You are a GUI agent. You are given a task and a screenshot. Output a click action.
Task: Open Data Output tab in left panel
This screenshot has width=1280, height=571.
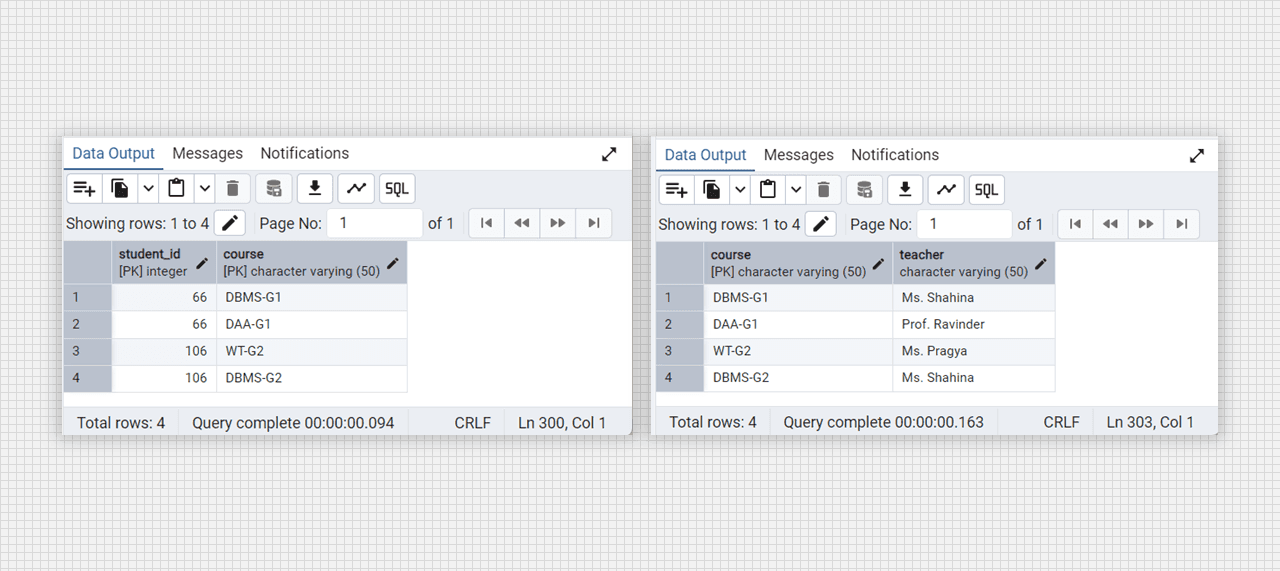(114, 153)
